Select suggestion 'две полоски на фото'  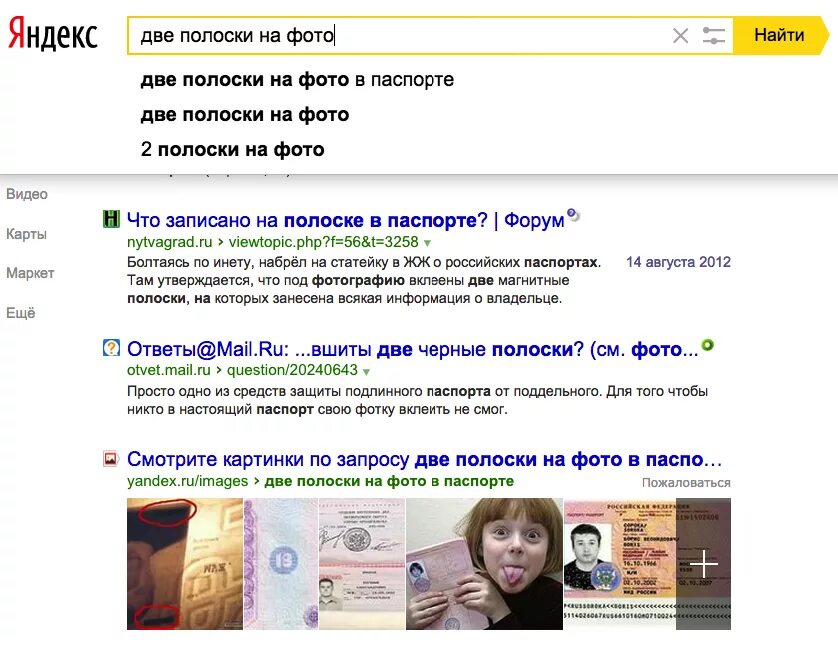coord(245,114)
